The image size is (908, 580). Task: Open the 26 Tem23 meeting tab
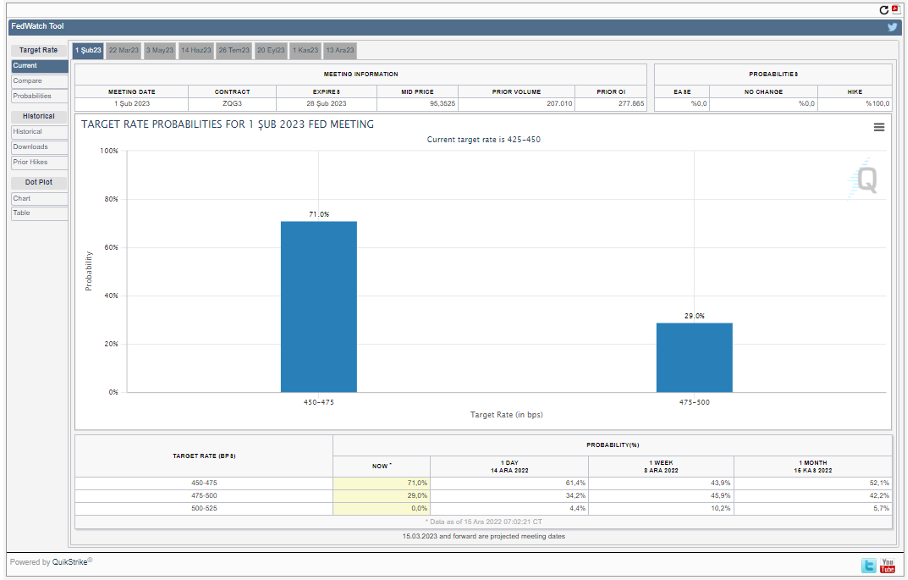tap(234, 50)
